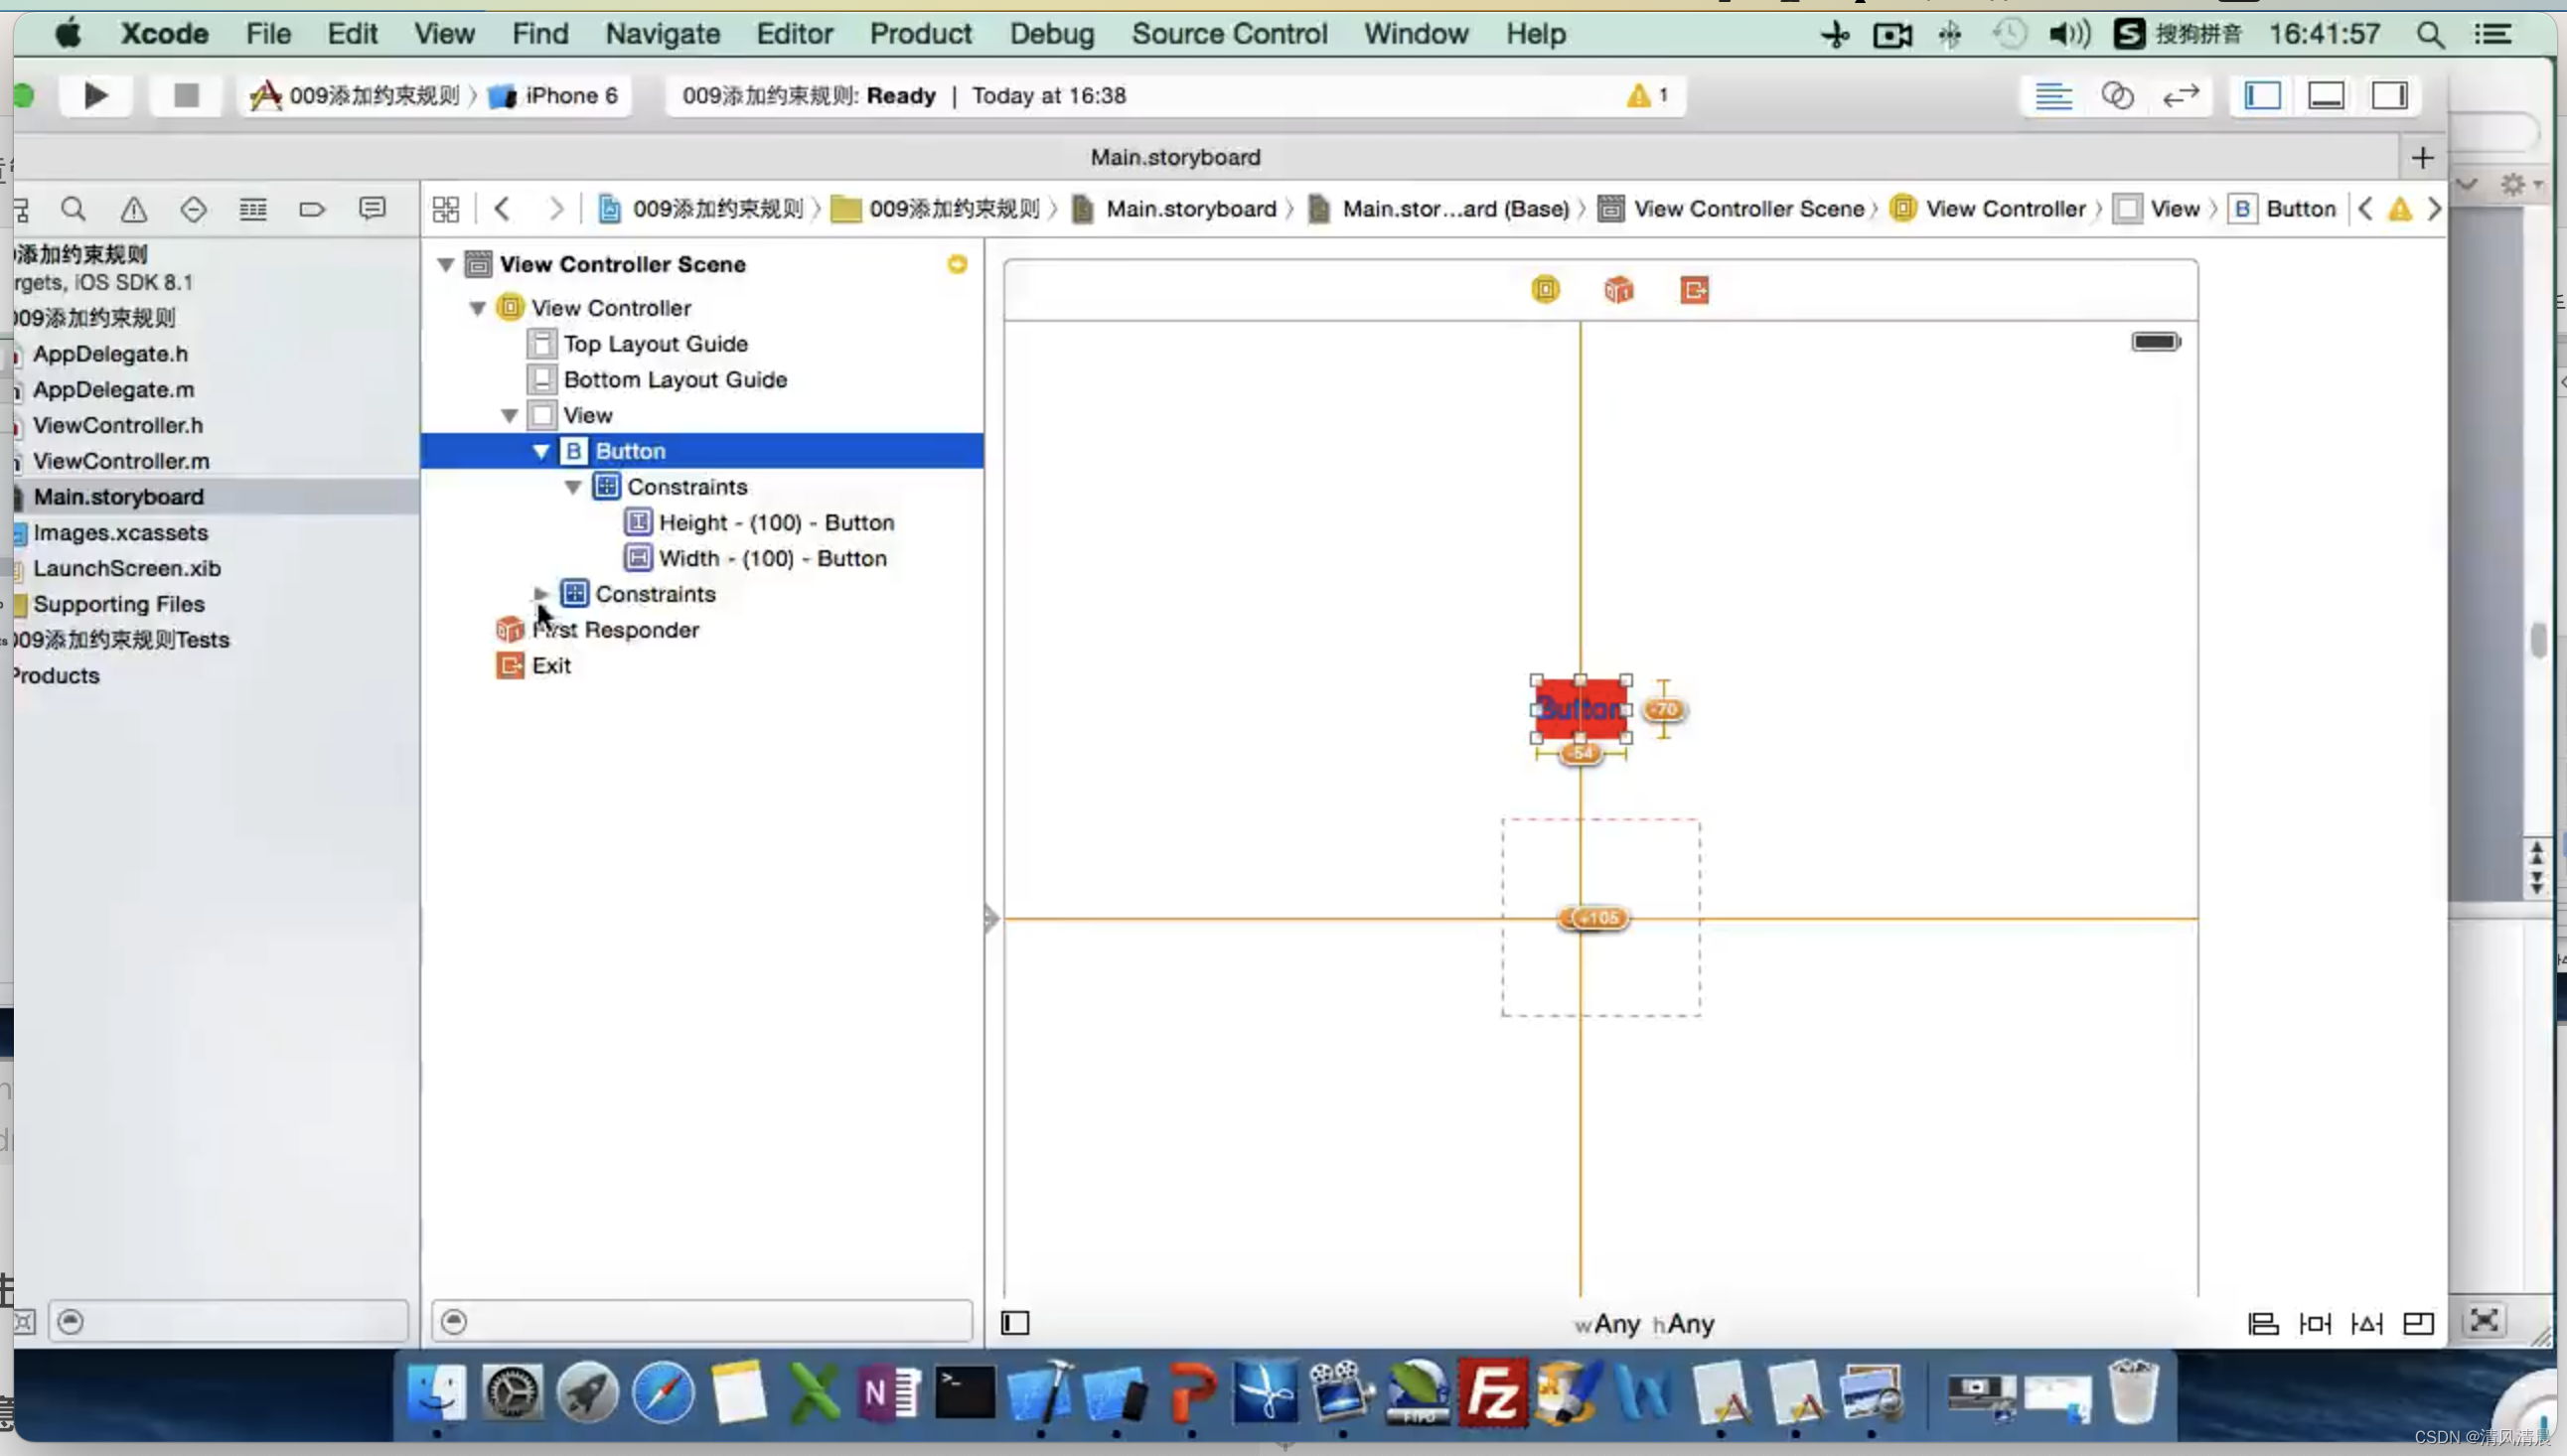Click Height - (100) - Button constraint
The image size is (2567, 1456).
(x=776, y=521)
